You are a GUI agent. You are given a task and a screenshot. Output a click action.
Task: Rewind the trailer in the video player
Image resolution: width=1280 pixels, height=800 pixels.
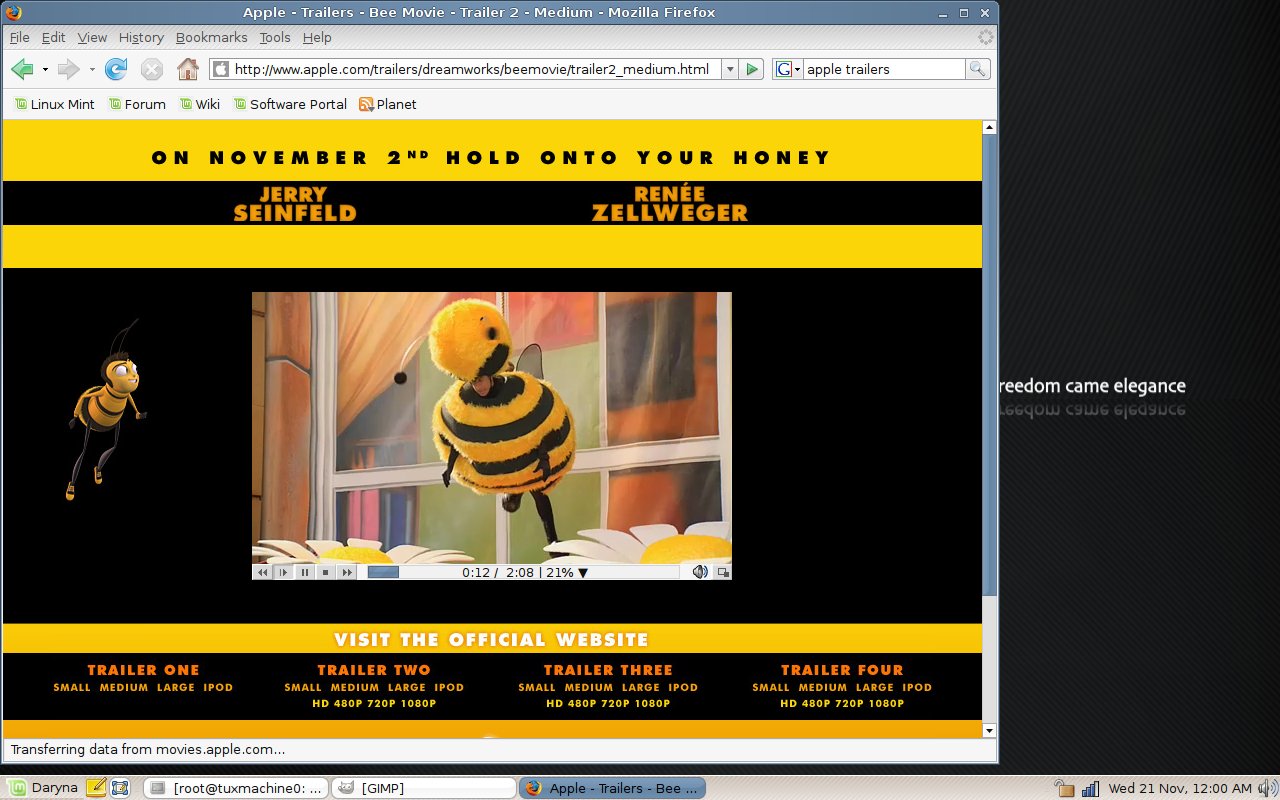pos(262,572)
